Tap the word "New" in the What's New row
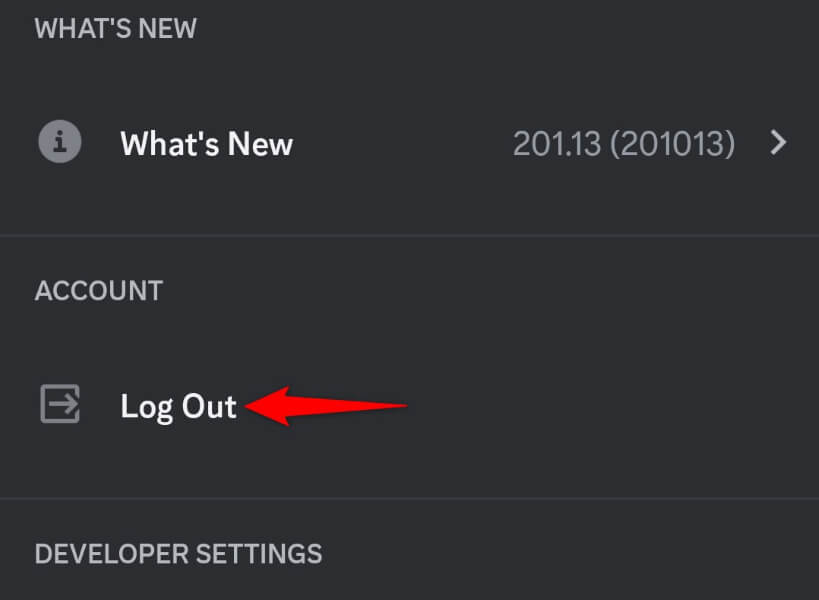 click(x=258, y=143)
